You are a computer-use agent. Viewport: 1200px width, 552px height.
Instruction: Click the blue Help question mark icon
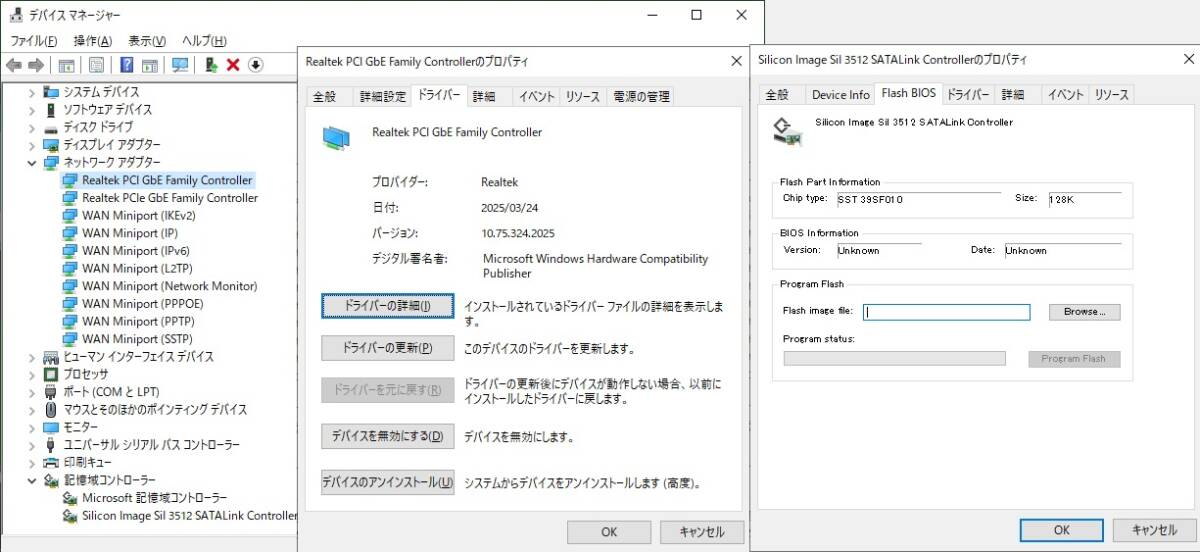click(127, 65)
